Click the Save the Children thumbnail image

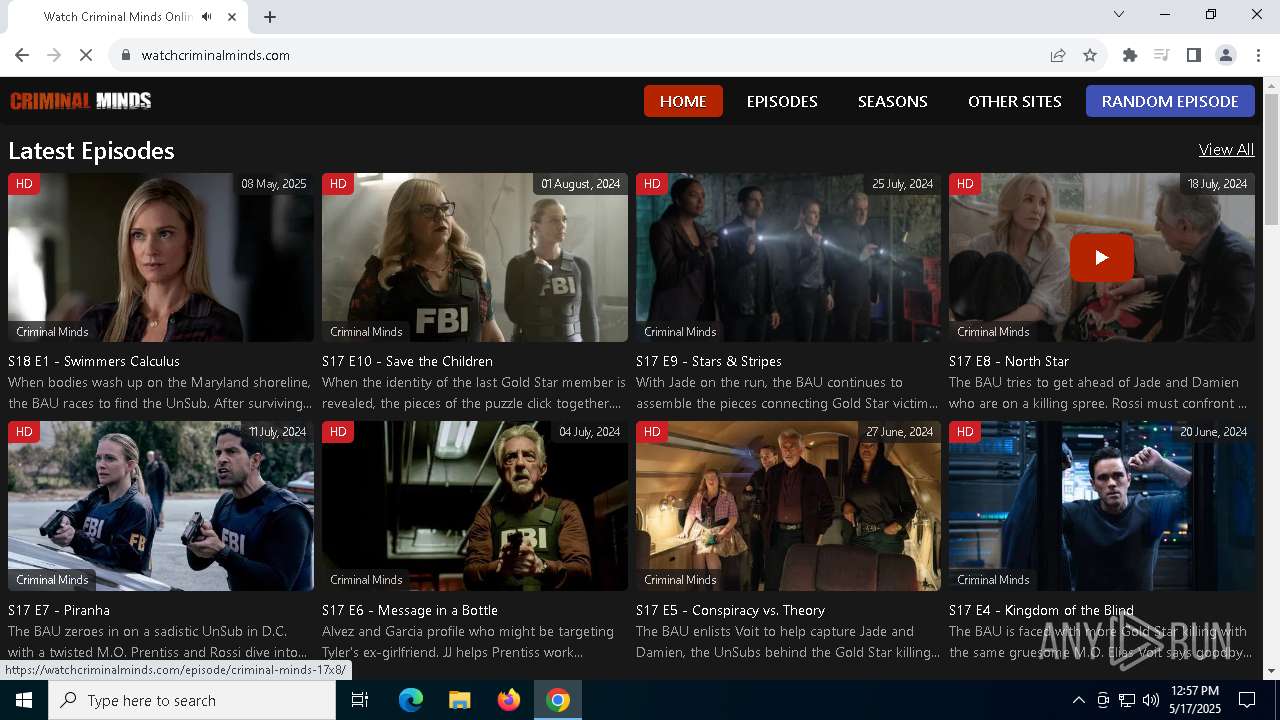475,258
